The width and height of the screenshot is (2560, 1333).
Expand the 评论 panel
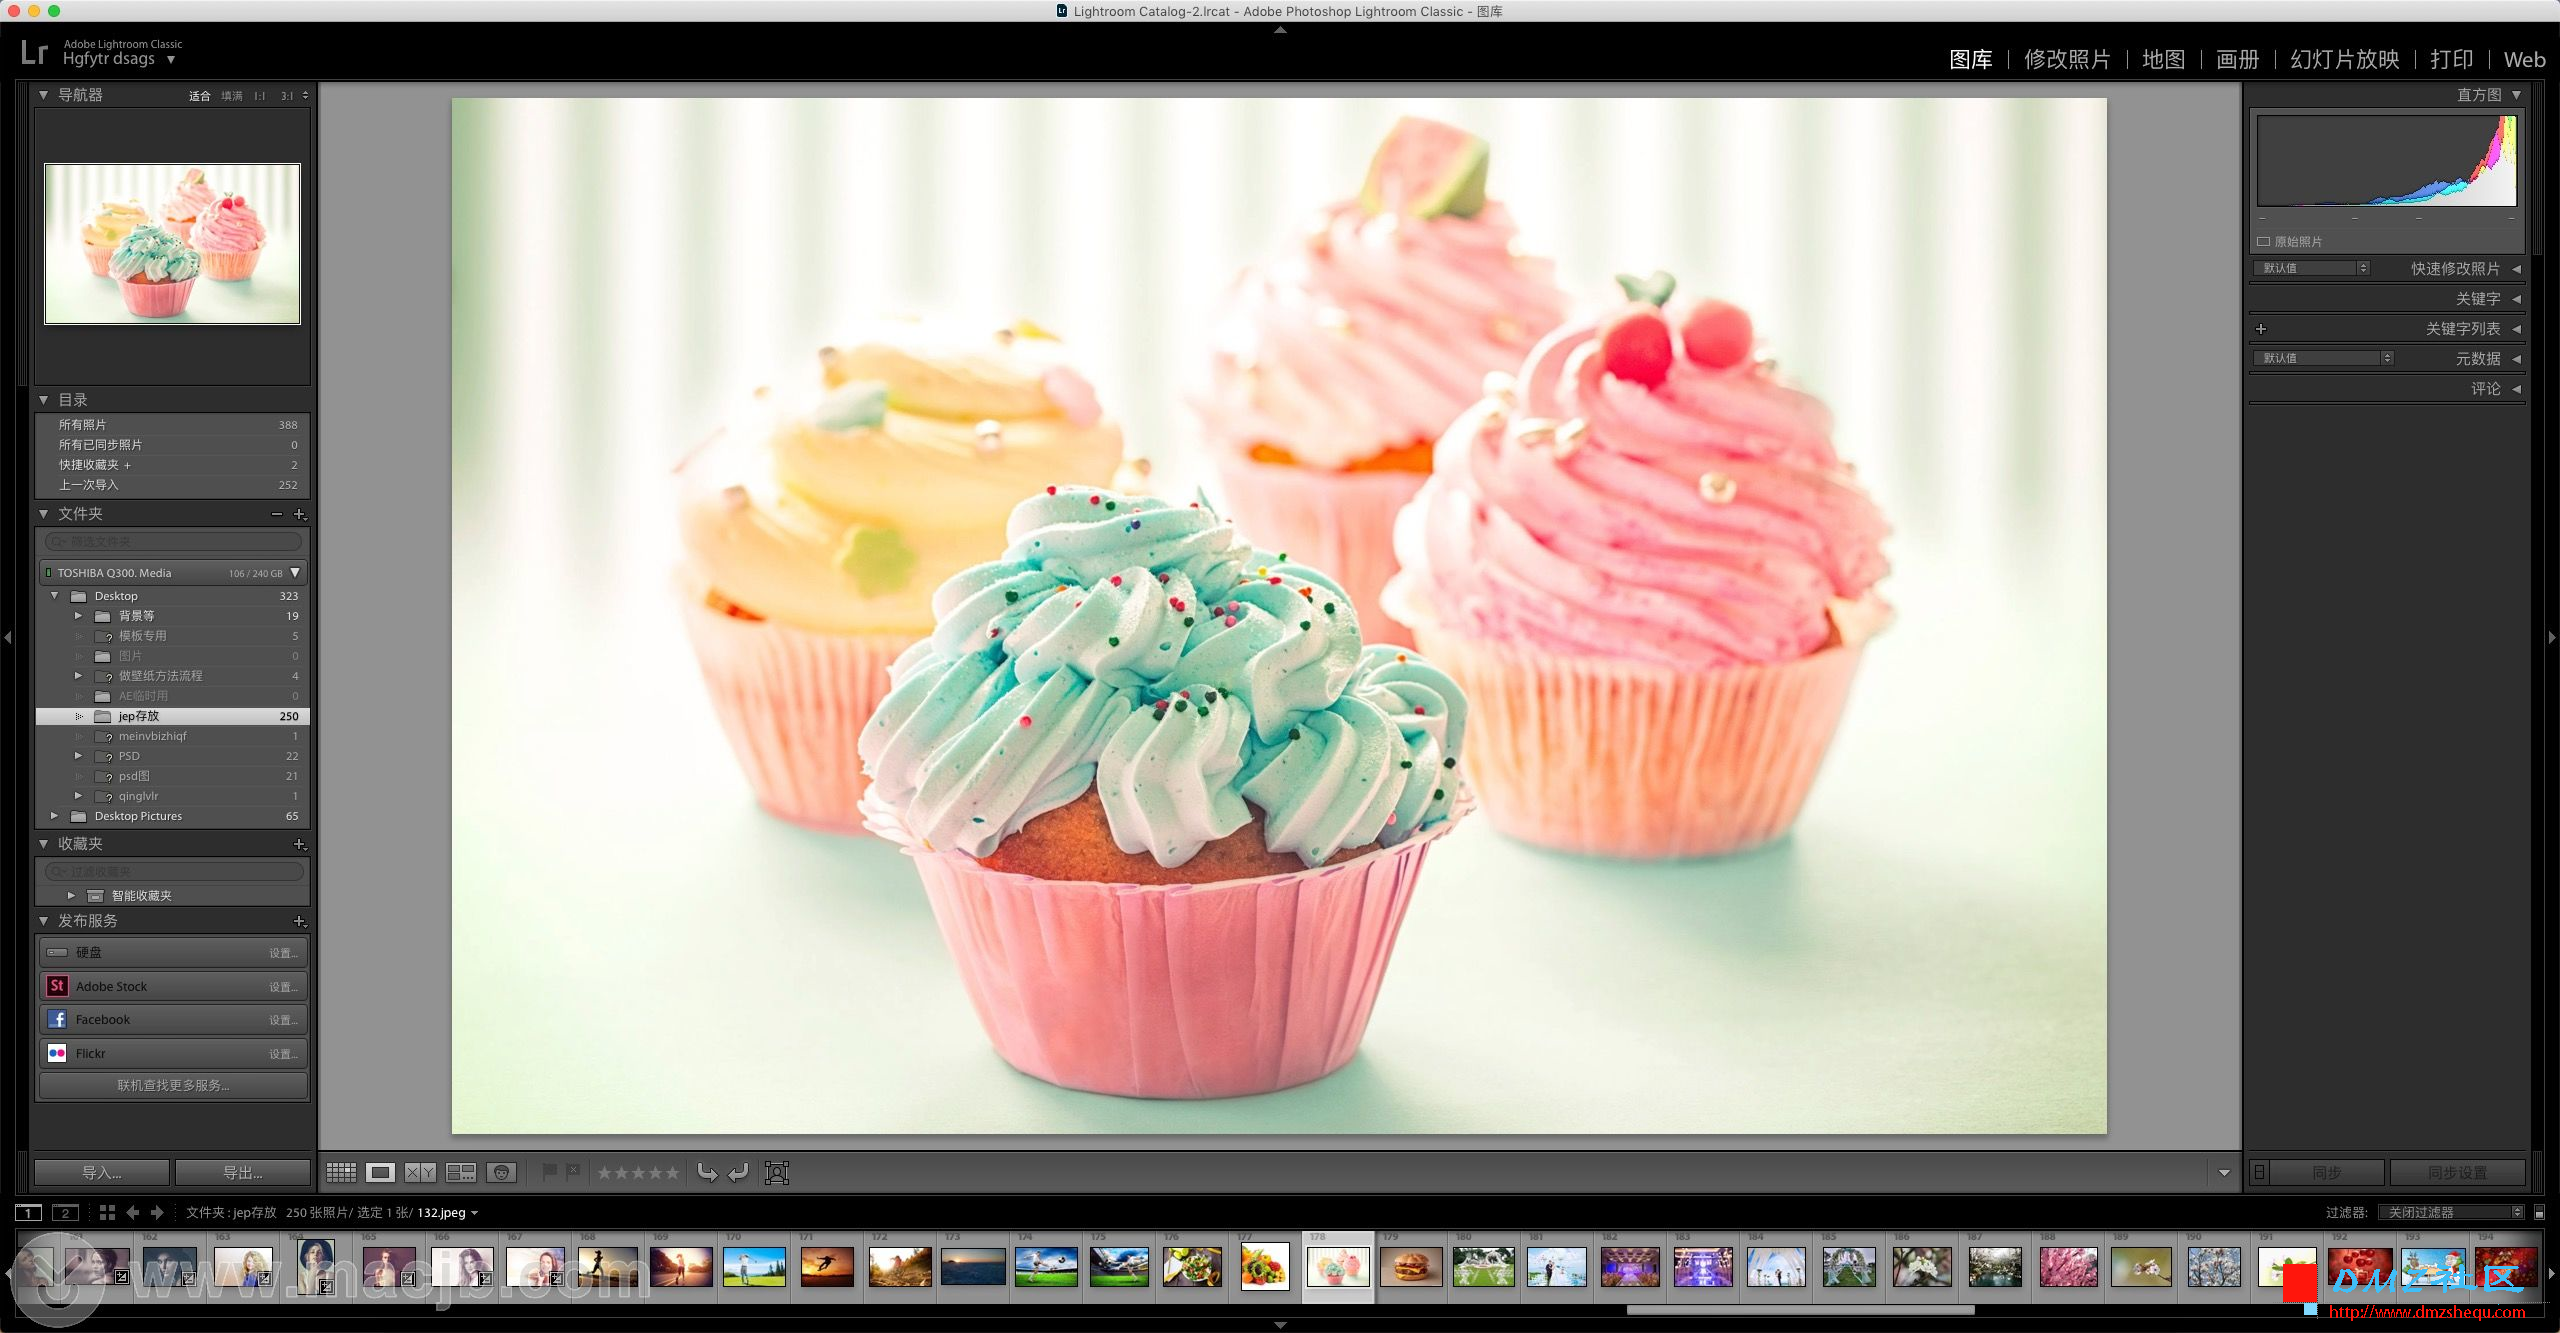coord(2516,389)
